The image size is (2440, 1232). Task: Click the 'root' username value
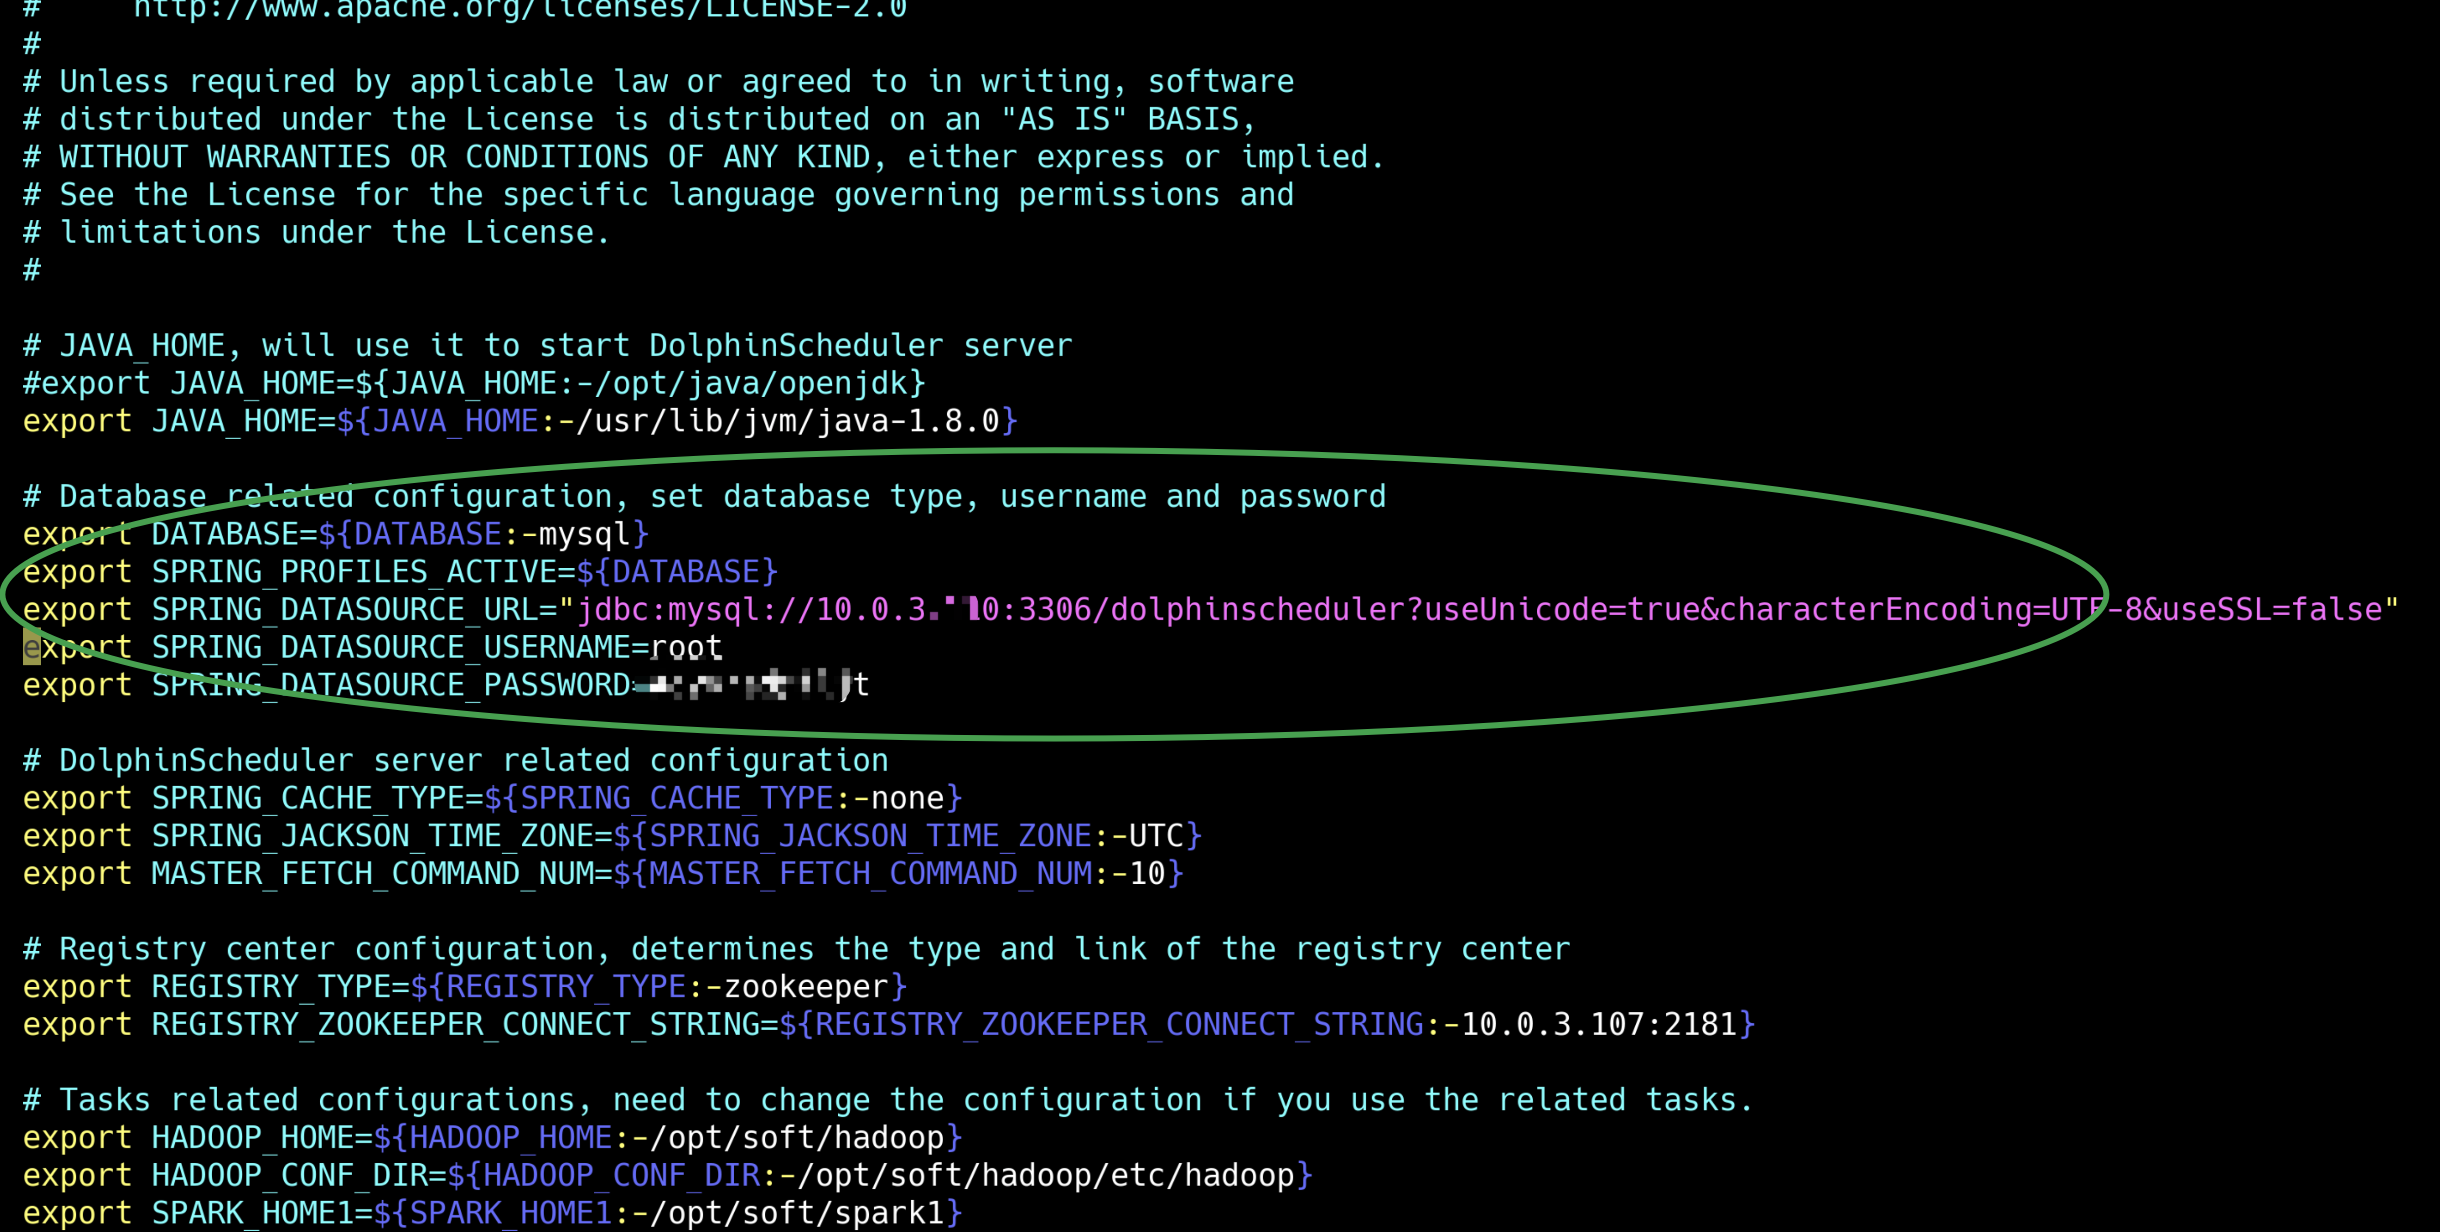686,648
